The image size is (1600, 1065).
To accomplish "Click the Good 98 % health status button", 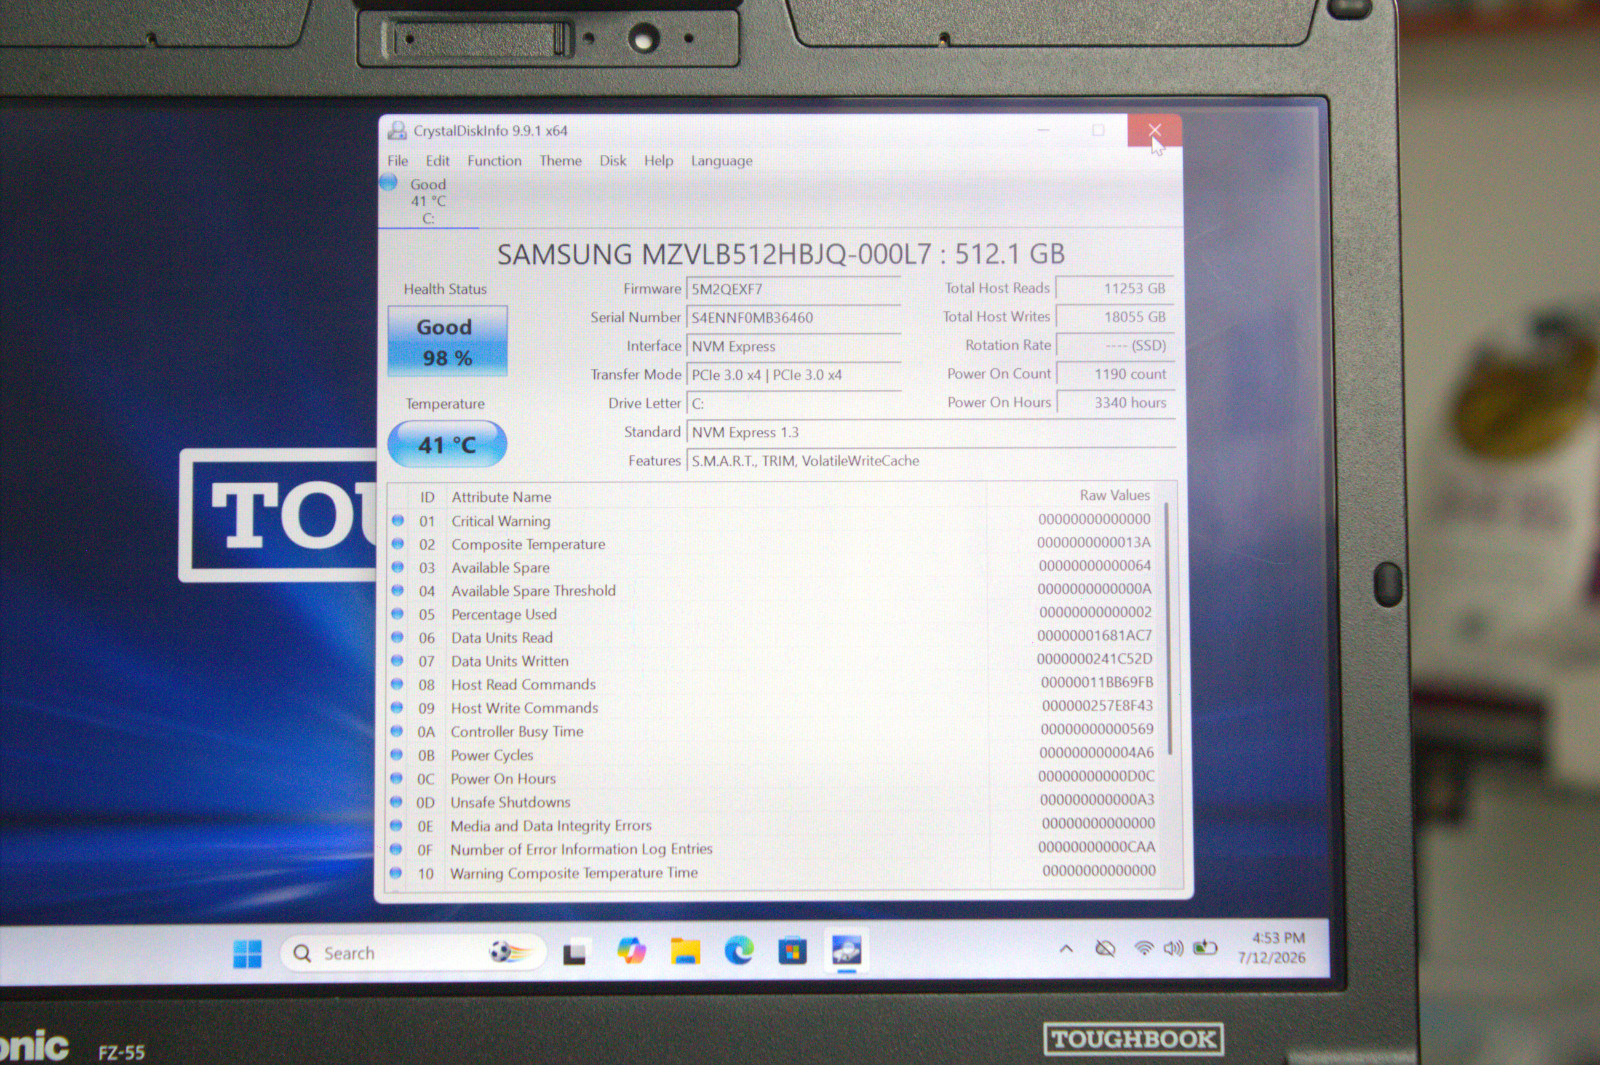I will point(447,341).
